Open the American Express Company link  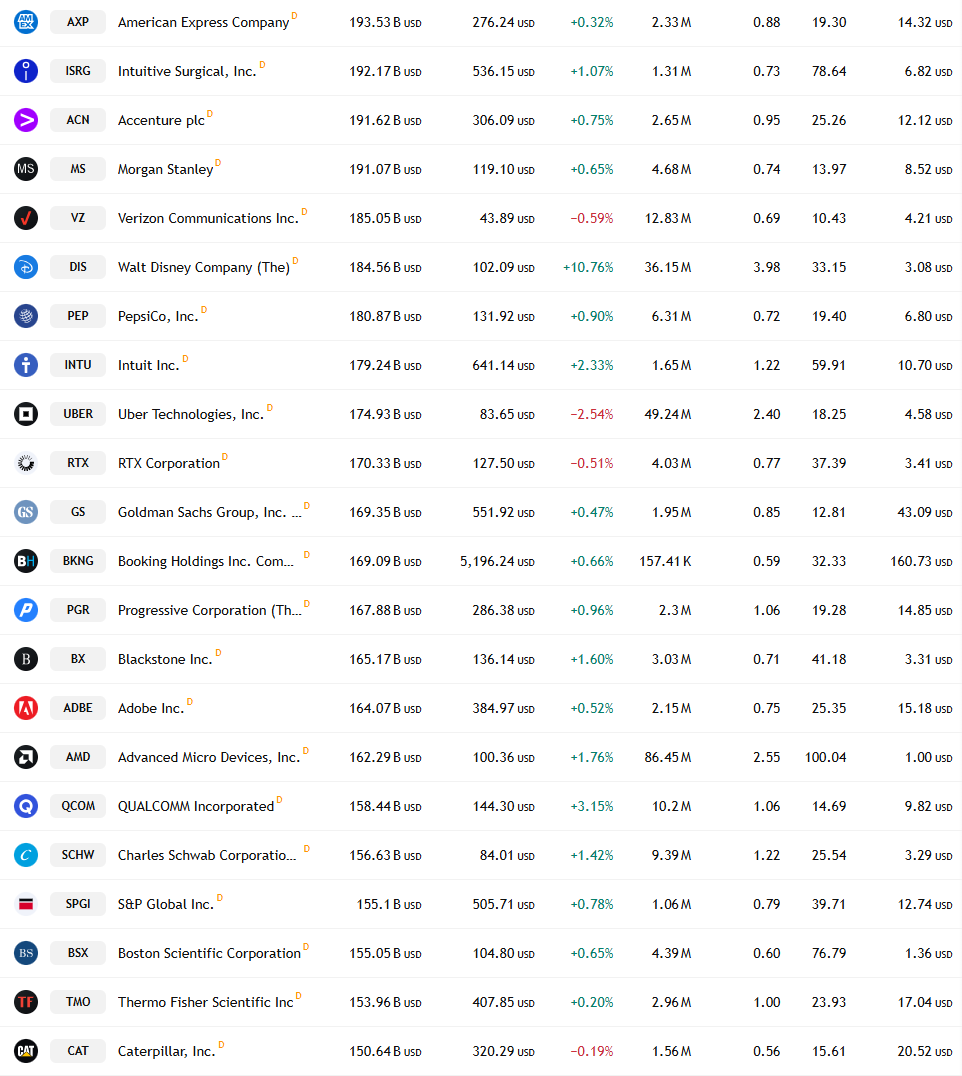203,23
